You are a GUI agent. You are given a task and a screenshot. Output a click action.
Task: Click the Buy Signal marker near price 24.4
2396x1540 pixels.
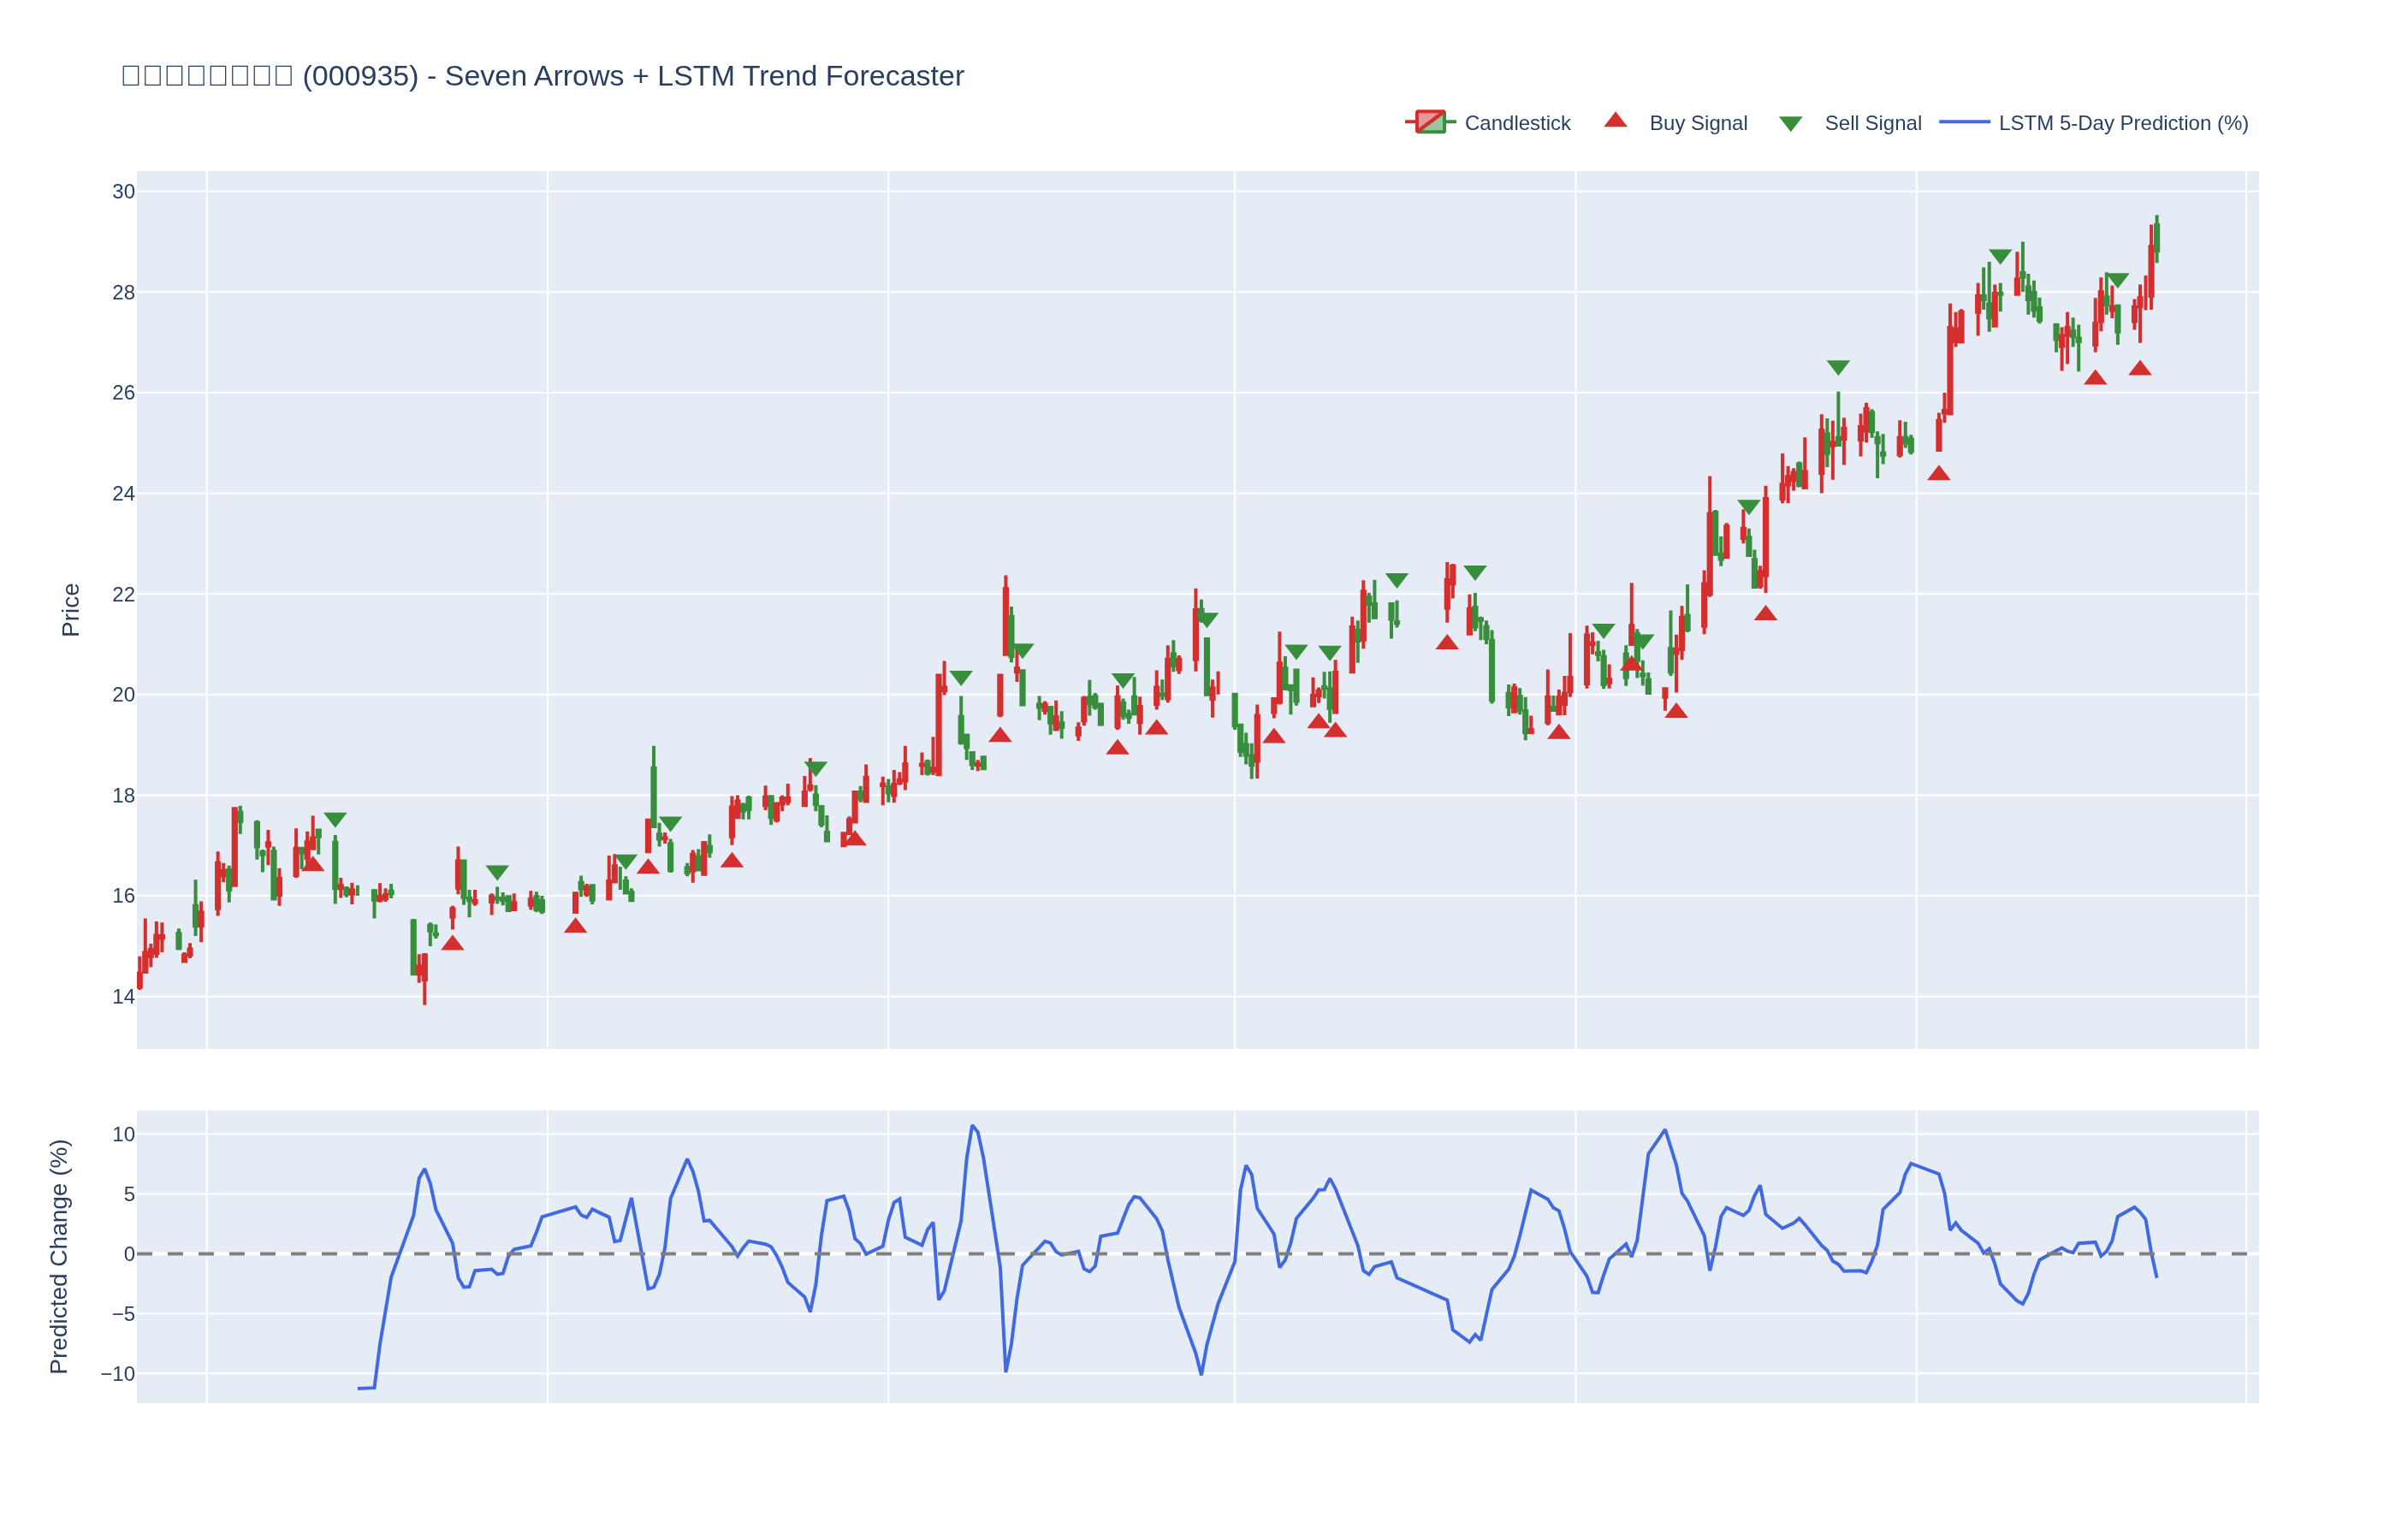pos(1938,474)
